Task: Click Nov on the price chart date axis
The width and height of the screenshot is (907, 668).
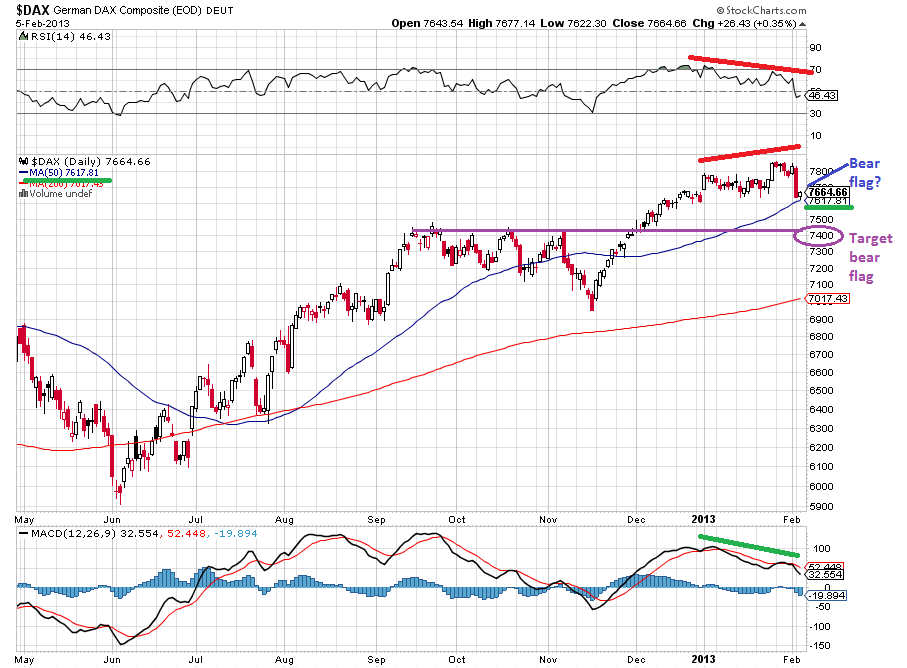Action: [x=548, y=519]
